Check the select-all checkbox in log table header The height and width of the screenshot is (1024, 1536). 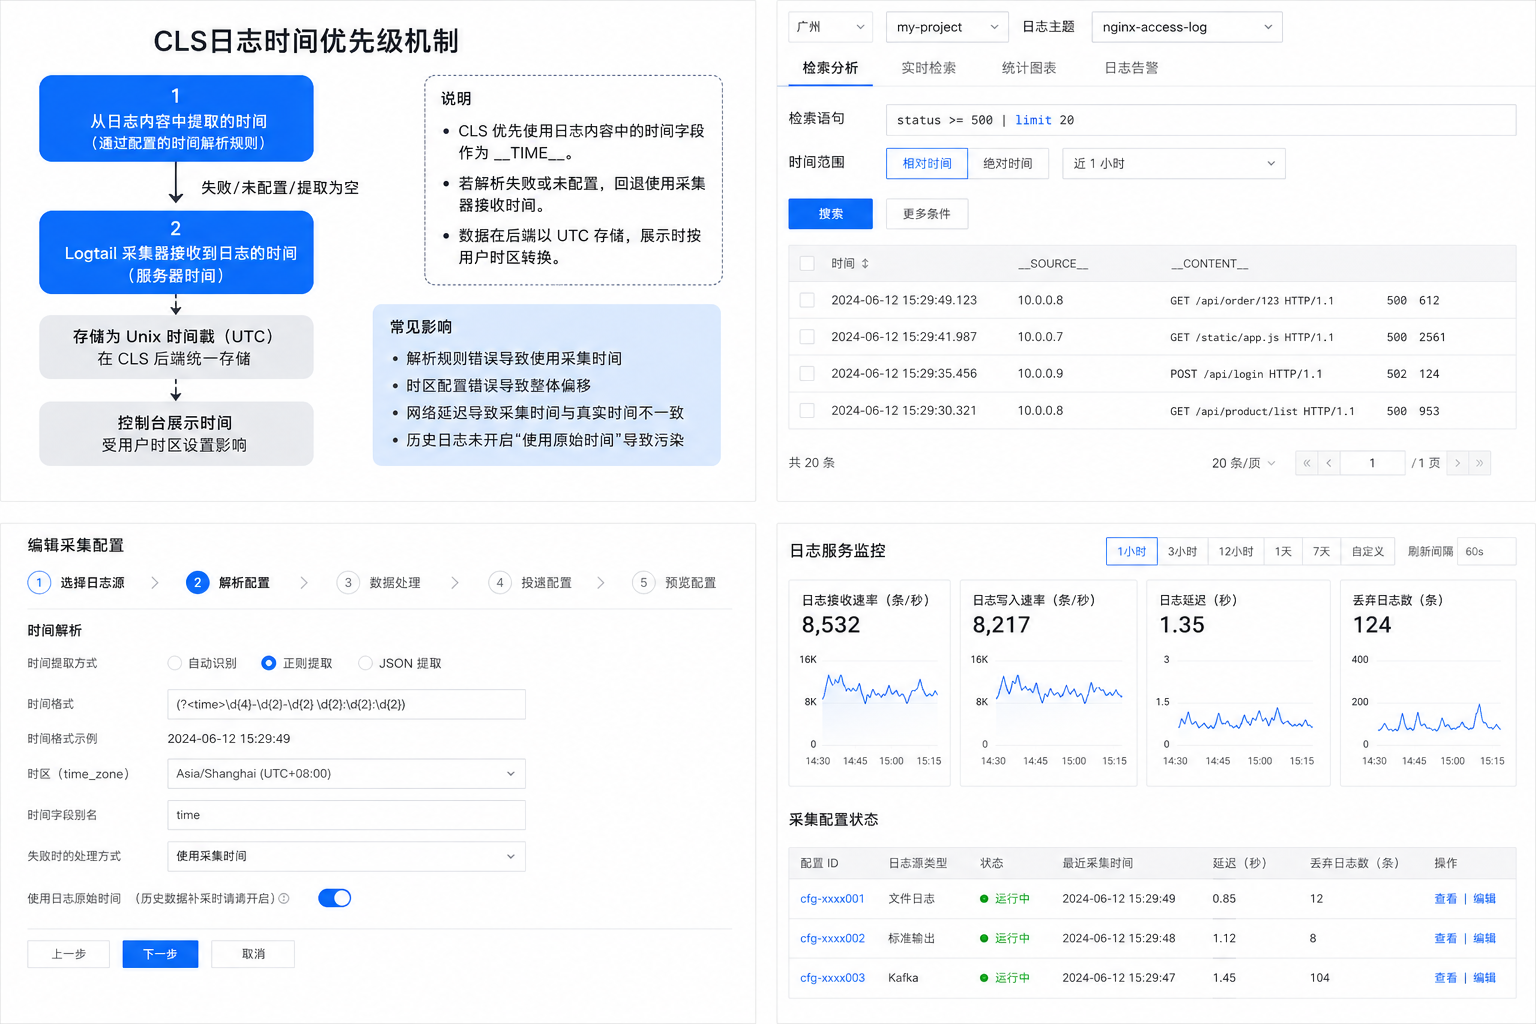pyautogui.click(x=807, y=264)
